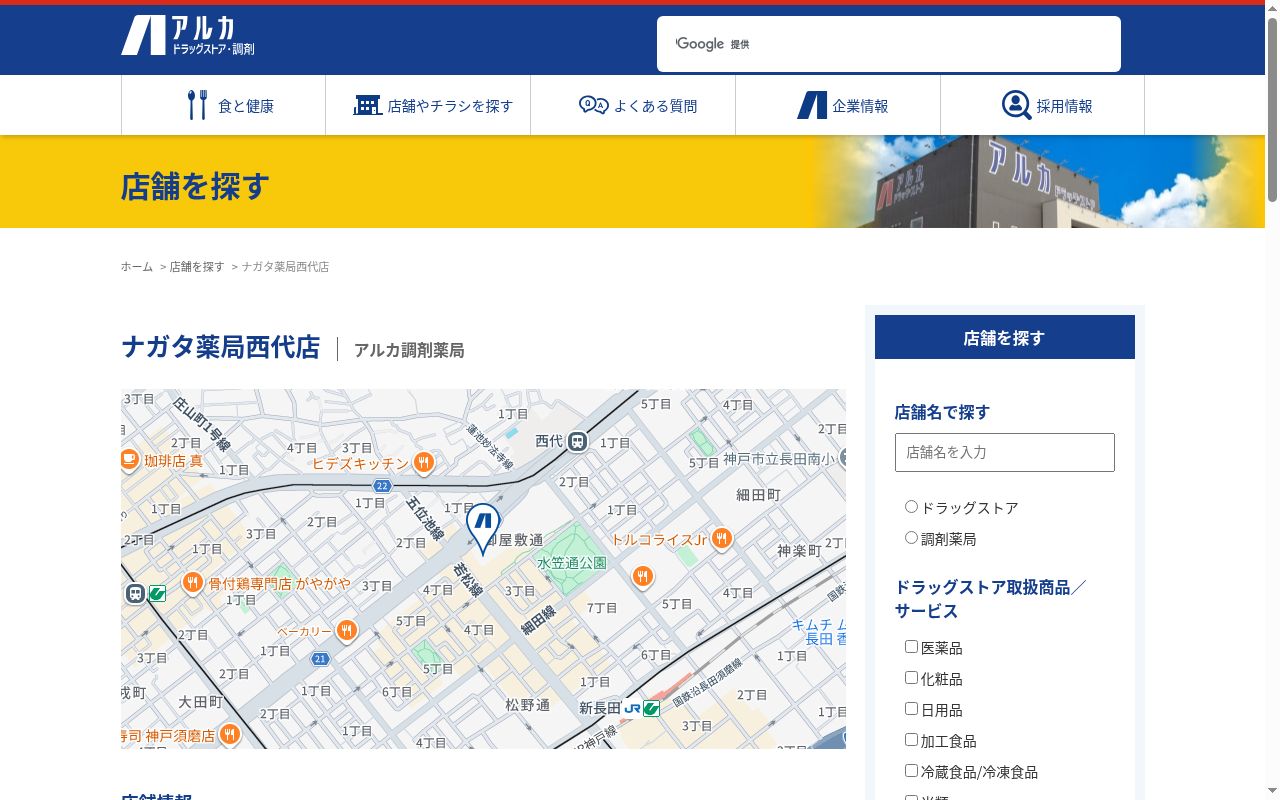This screenshot has height=800, width=1280.
Task: Select the ドラッグストア radio button
Action: (x=911, y=507)
